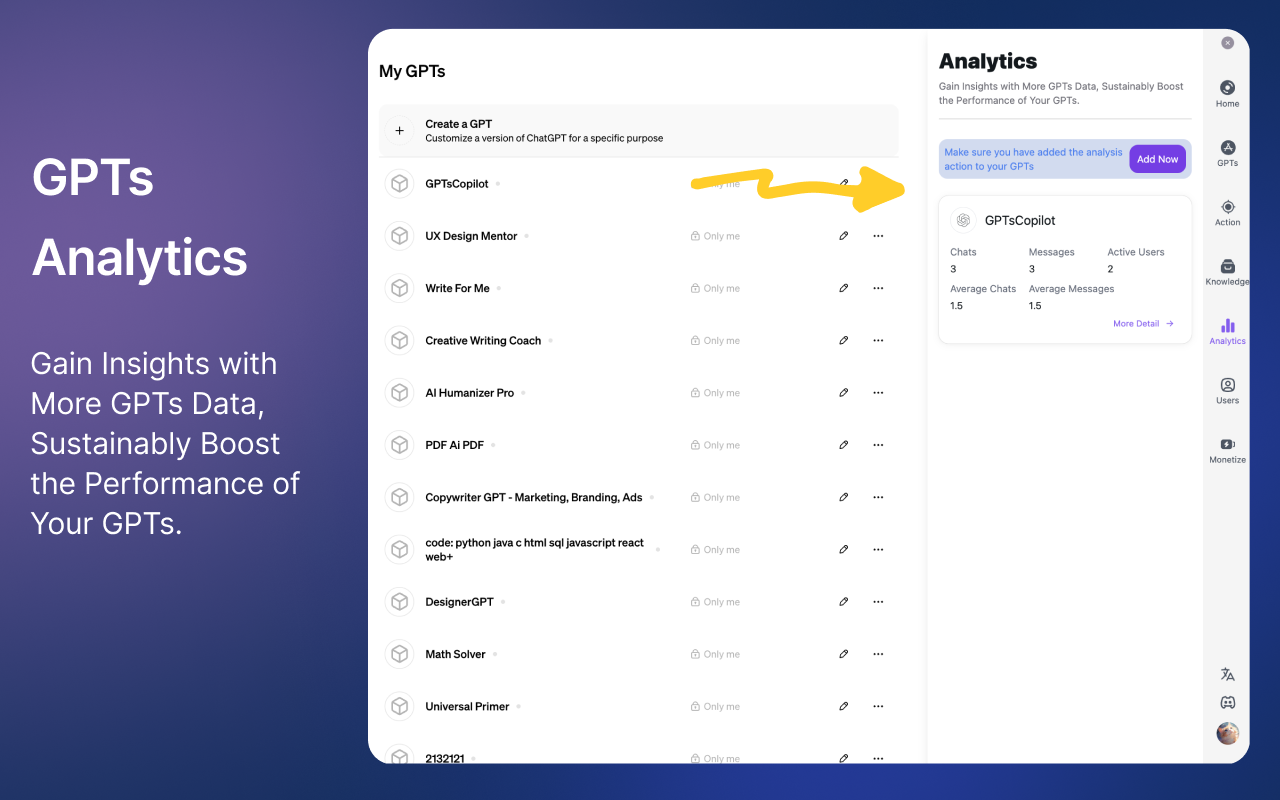Image resolution: width=1280 pixels, height=800 pixels.
Task: Open more options for Creative Writing Coach
Action: click(878, 341)
